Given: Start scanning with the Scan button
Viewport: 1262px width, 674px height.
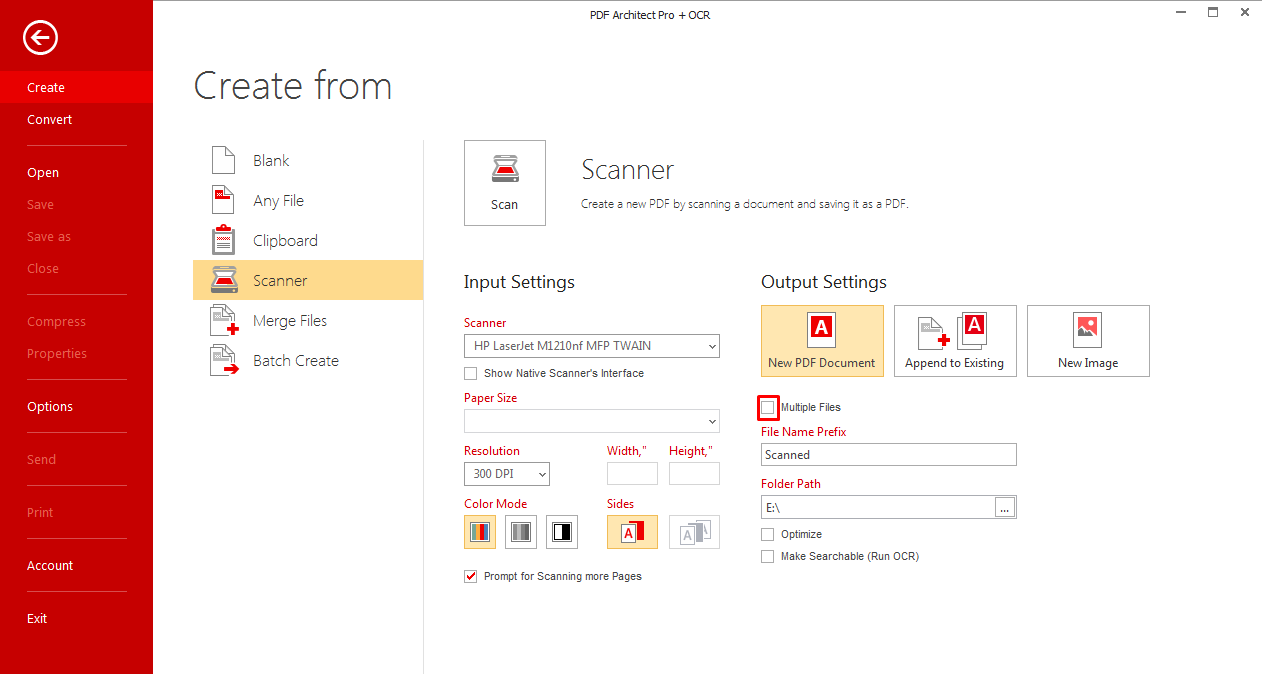Looking at the screenshot, I should (x=505, y=182).
